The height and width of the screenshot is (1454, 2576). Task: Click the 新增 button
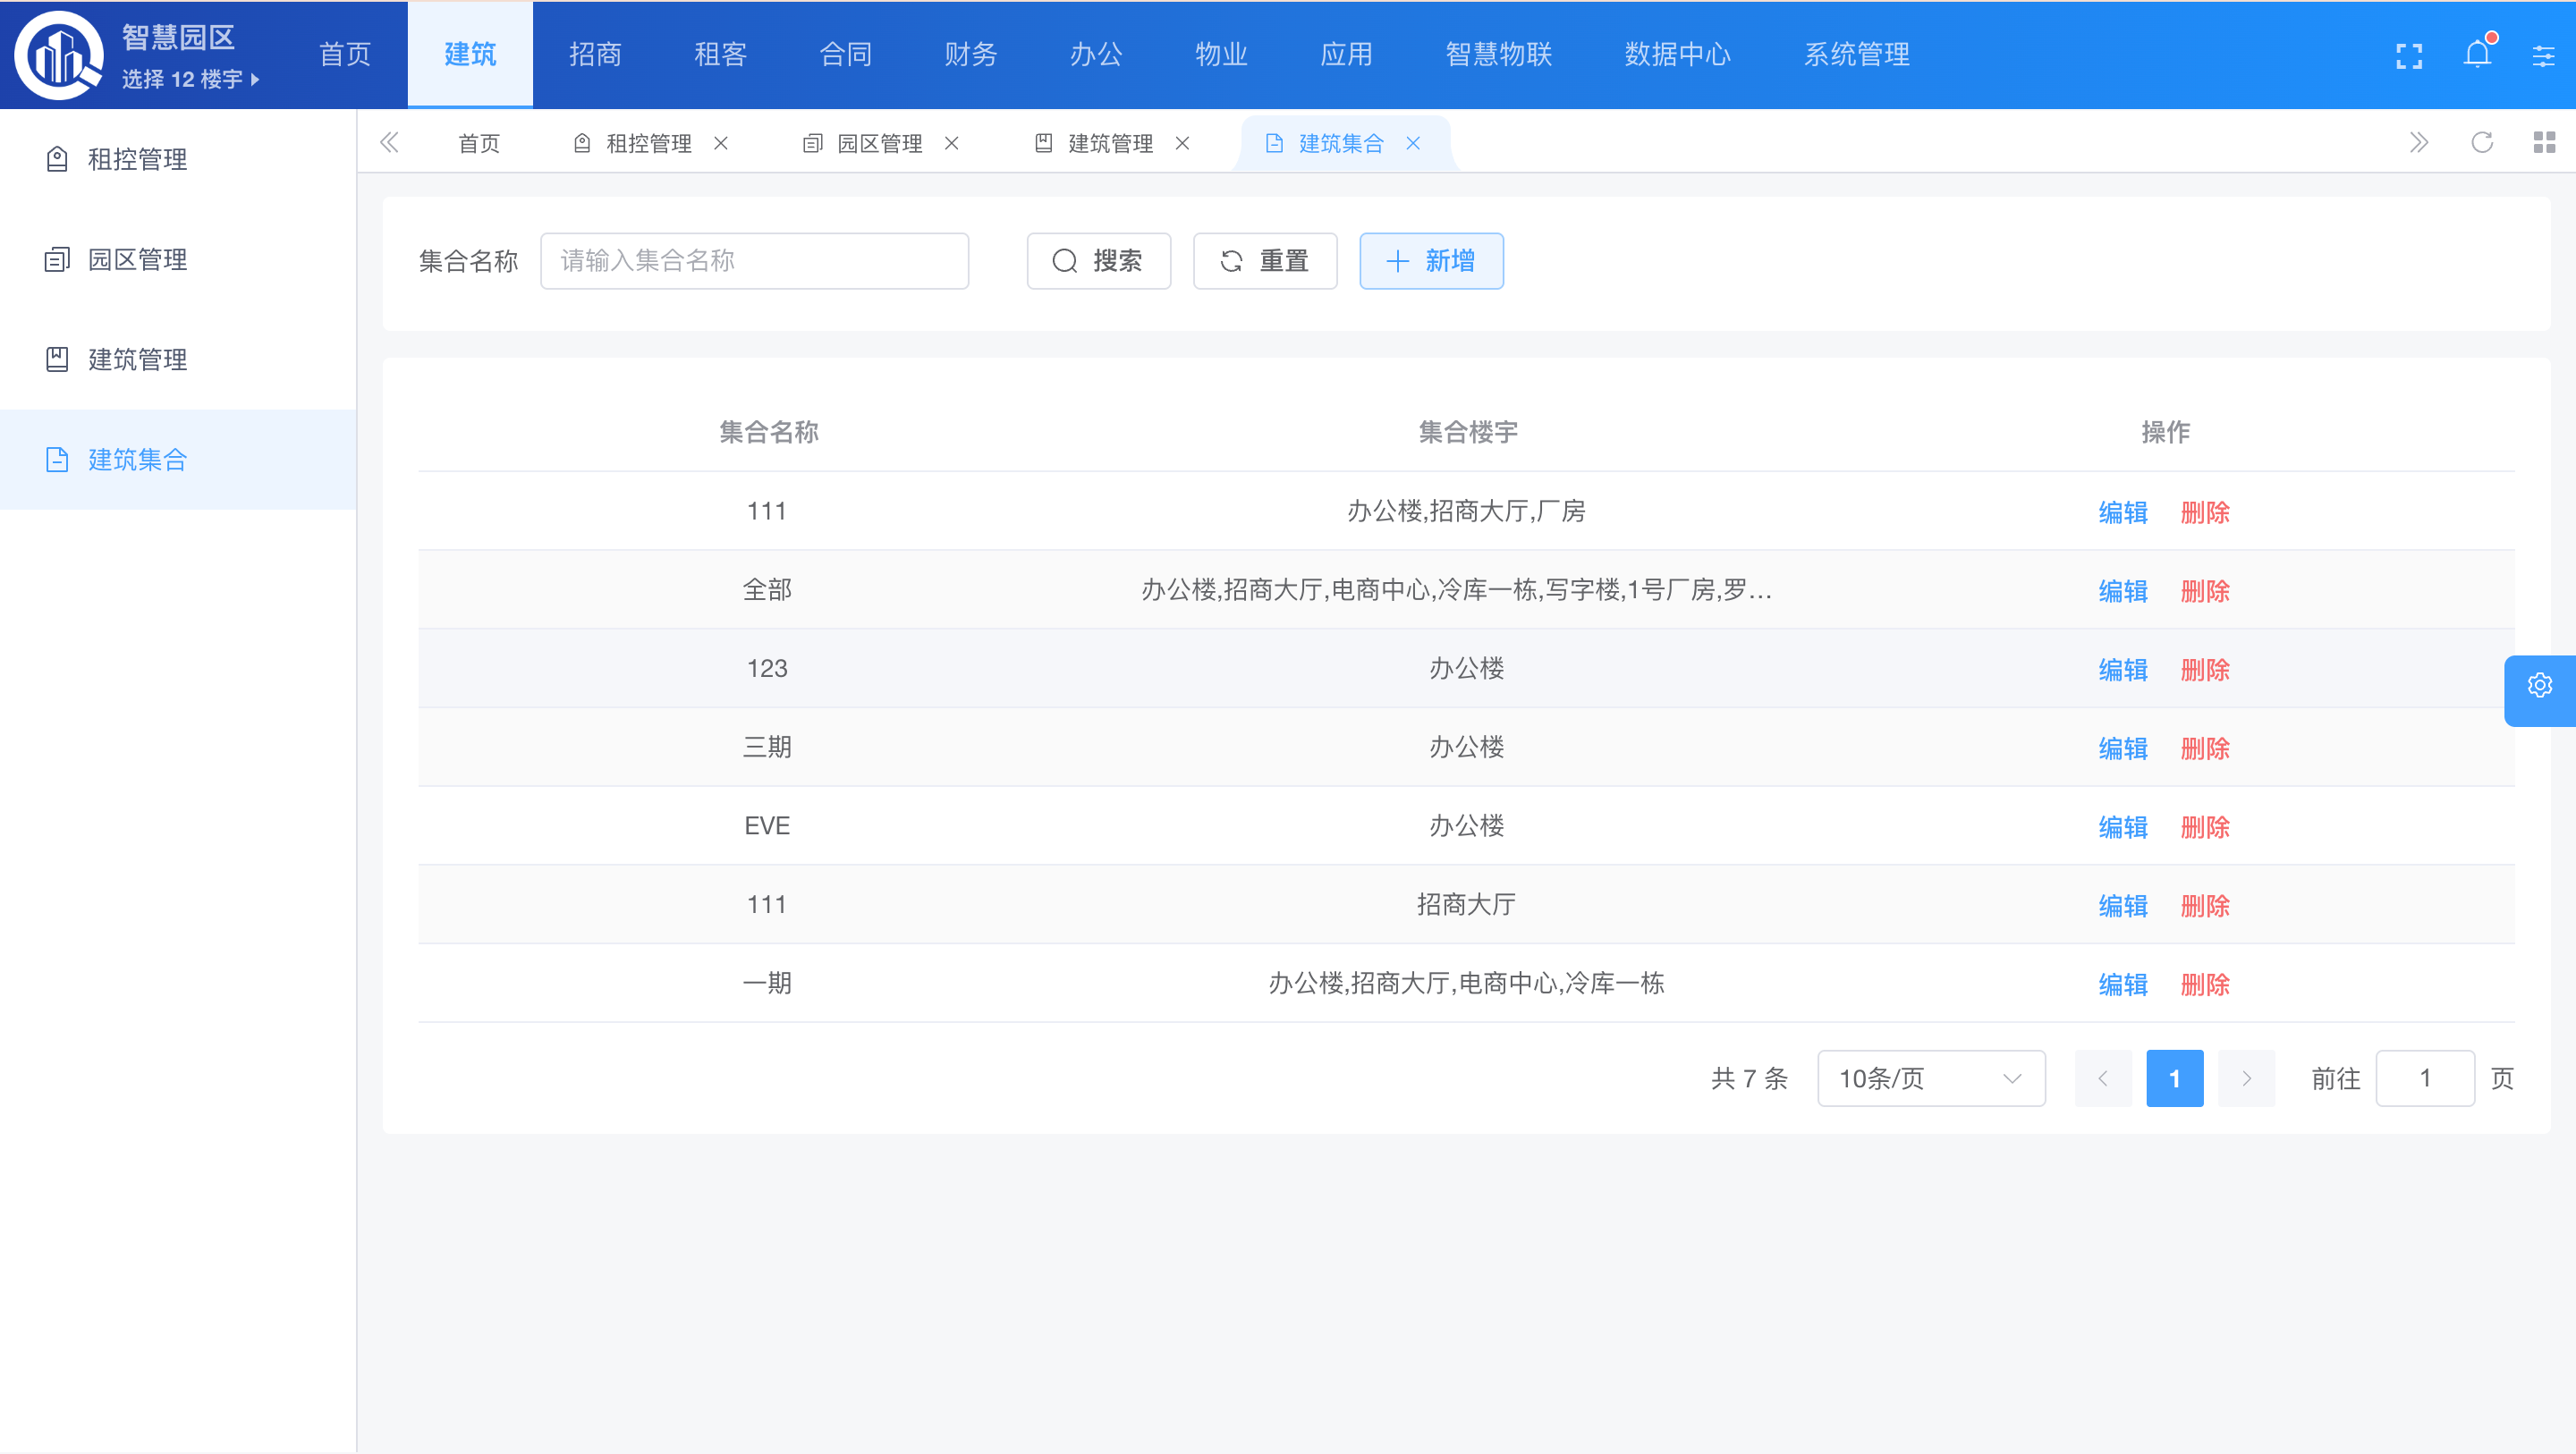pyautogui.click(x=1430, y=261)
